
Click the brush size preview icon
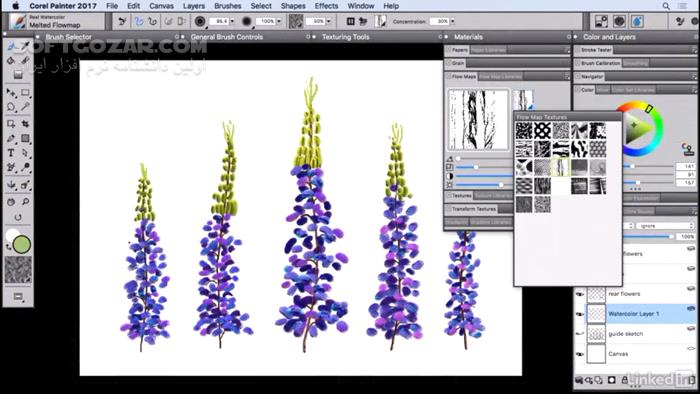pyautogui.click(x=200, y=21)
